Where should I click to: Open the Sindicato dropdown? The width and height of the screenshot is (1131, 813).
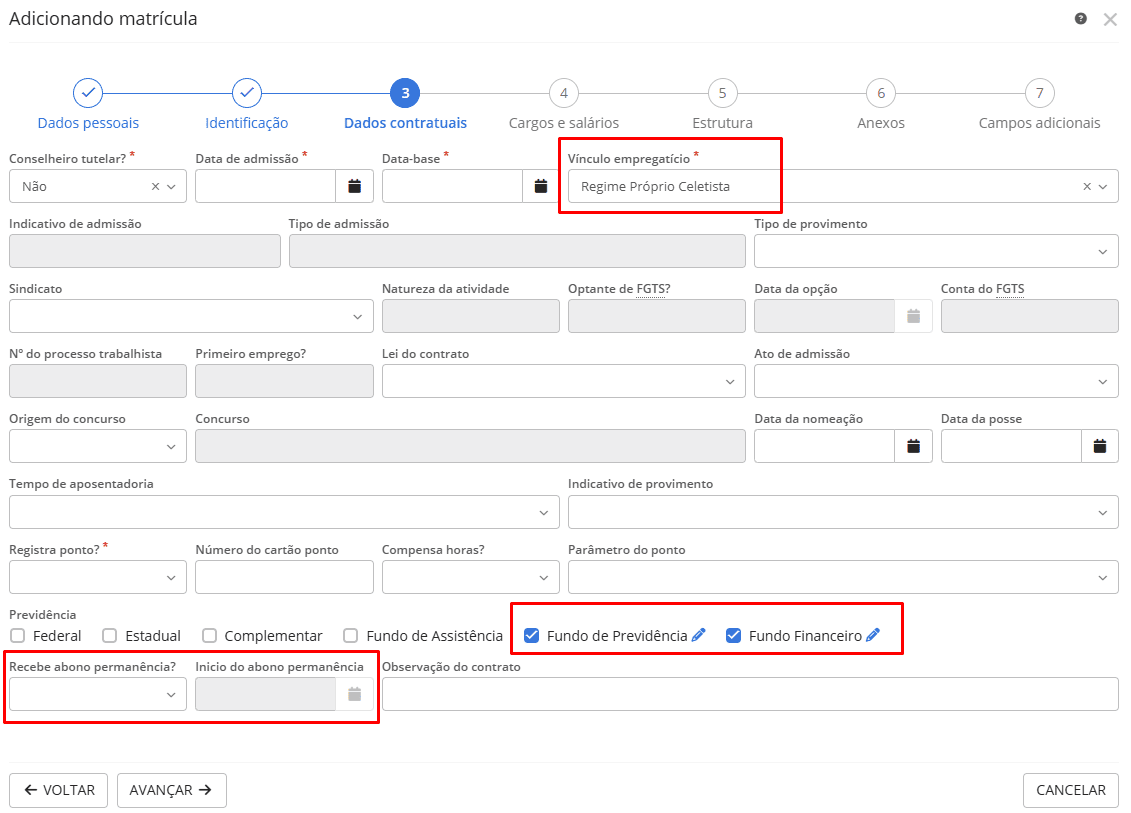(191, 316)
